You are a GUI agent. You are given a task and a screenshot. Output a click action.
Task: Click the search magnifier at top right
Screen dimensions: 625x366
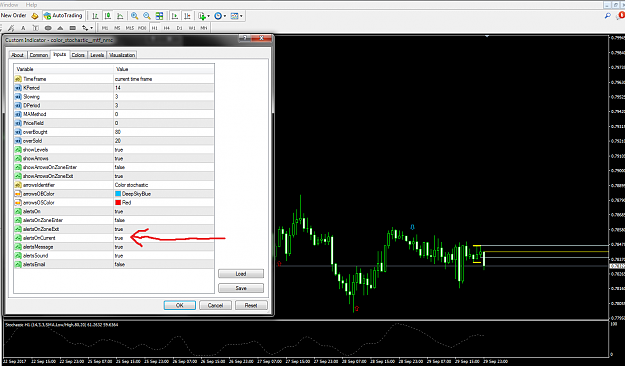pyautogui.click(x=607, y=16)
